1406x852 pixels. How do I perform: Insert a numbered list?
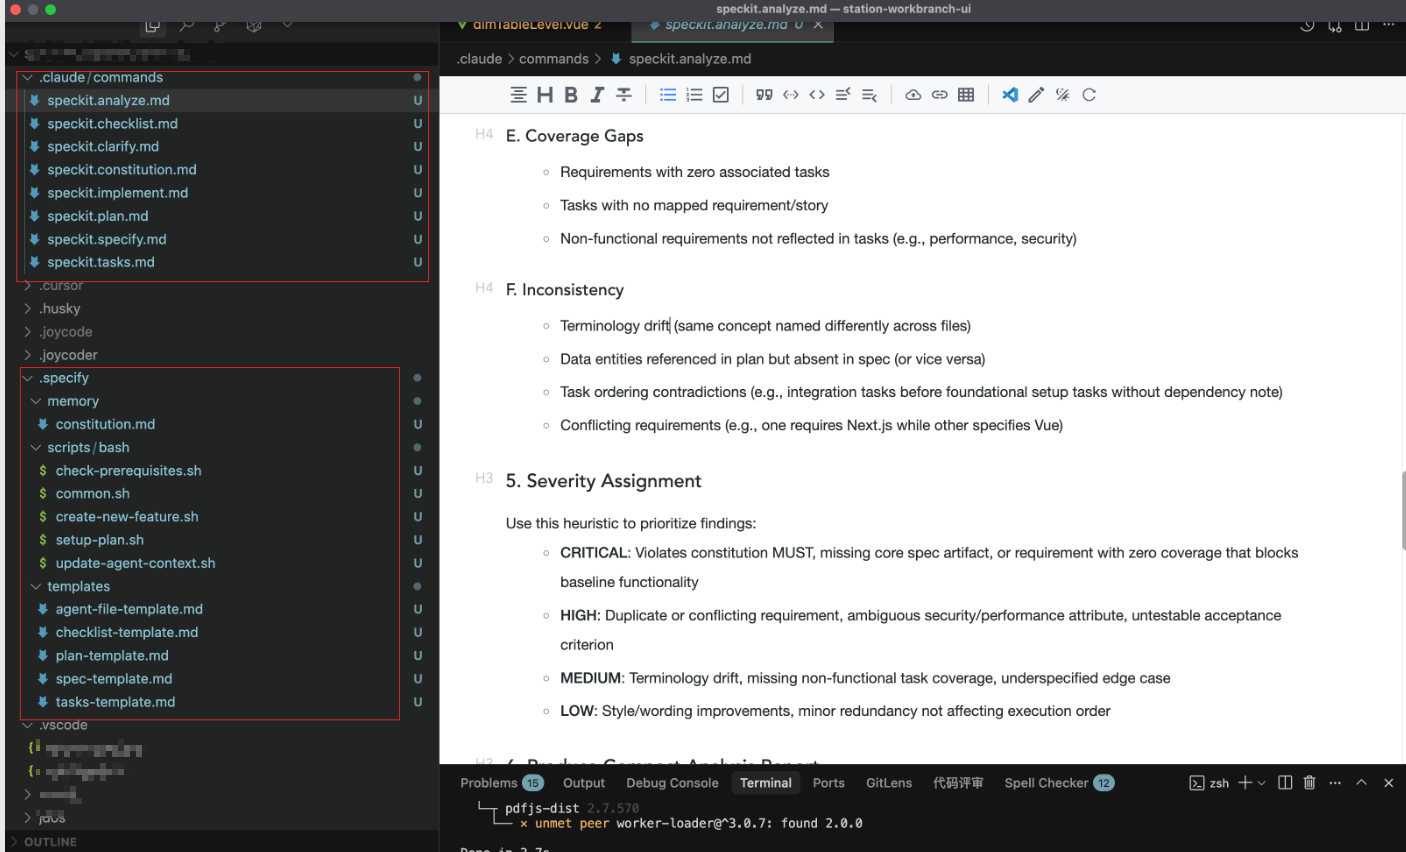[x=694, y=95]
